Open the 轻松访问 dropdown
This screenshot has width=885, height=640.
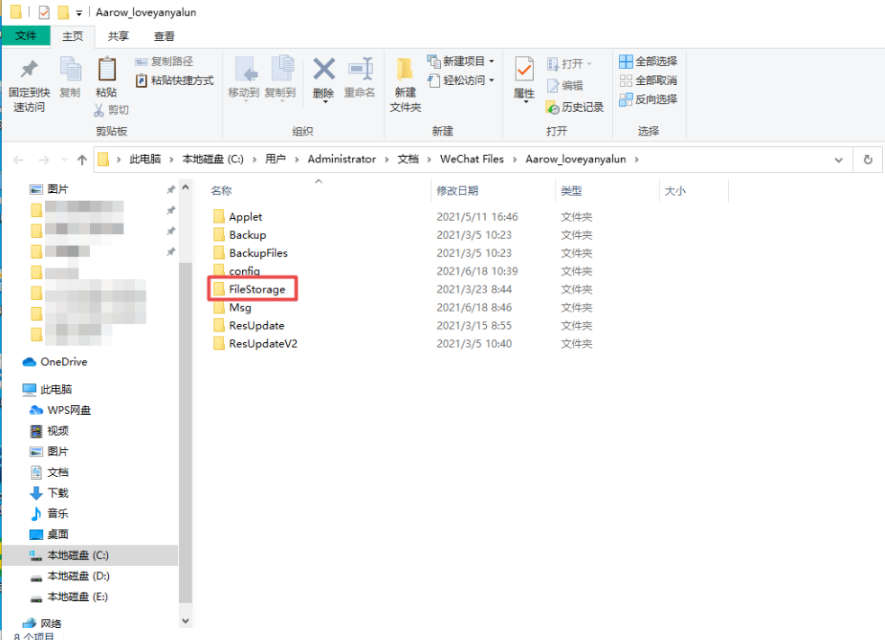(x=461, y=80)
